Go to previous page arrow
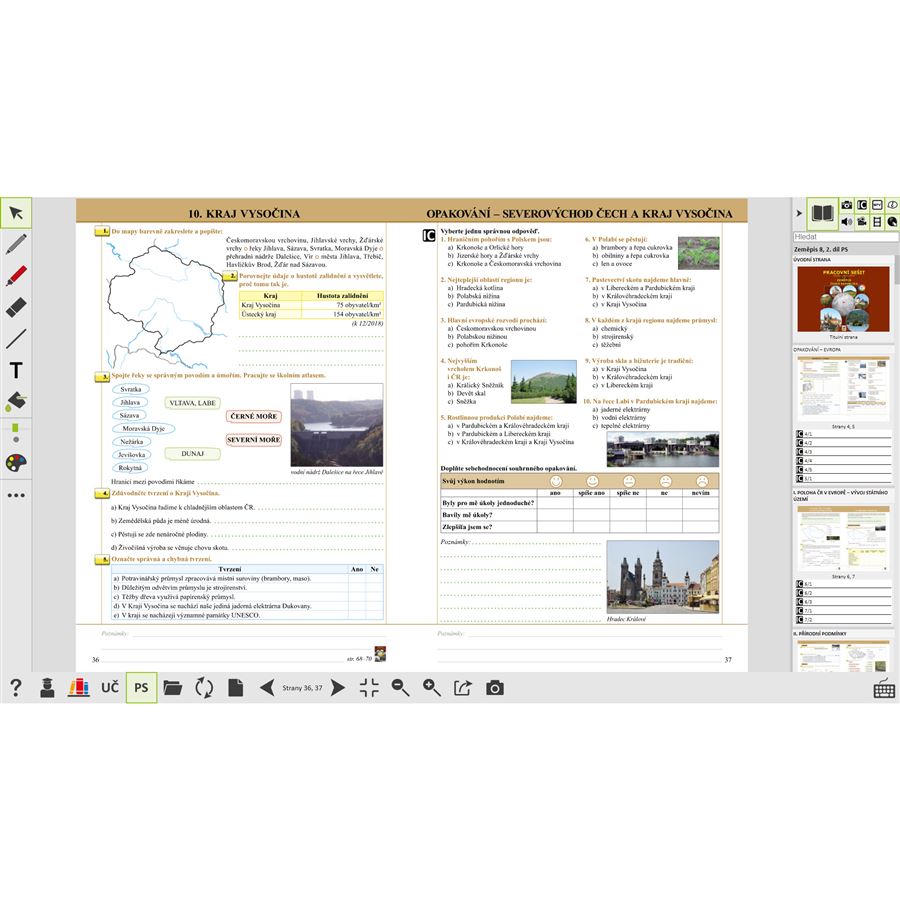The image size is (900, 900). click(267, 687)
